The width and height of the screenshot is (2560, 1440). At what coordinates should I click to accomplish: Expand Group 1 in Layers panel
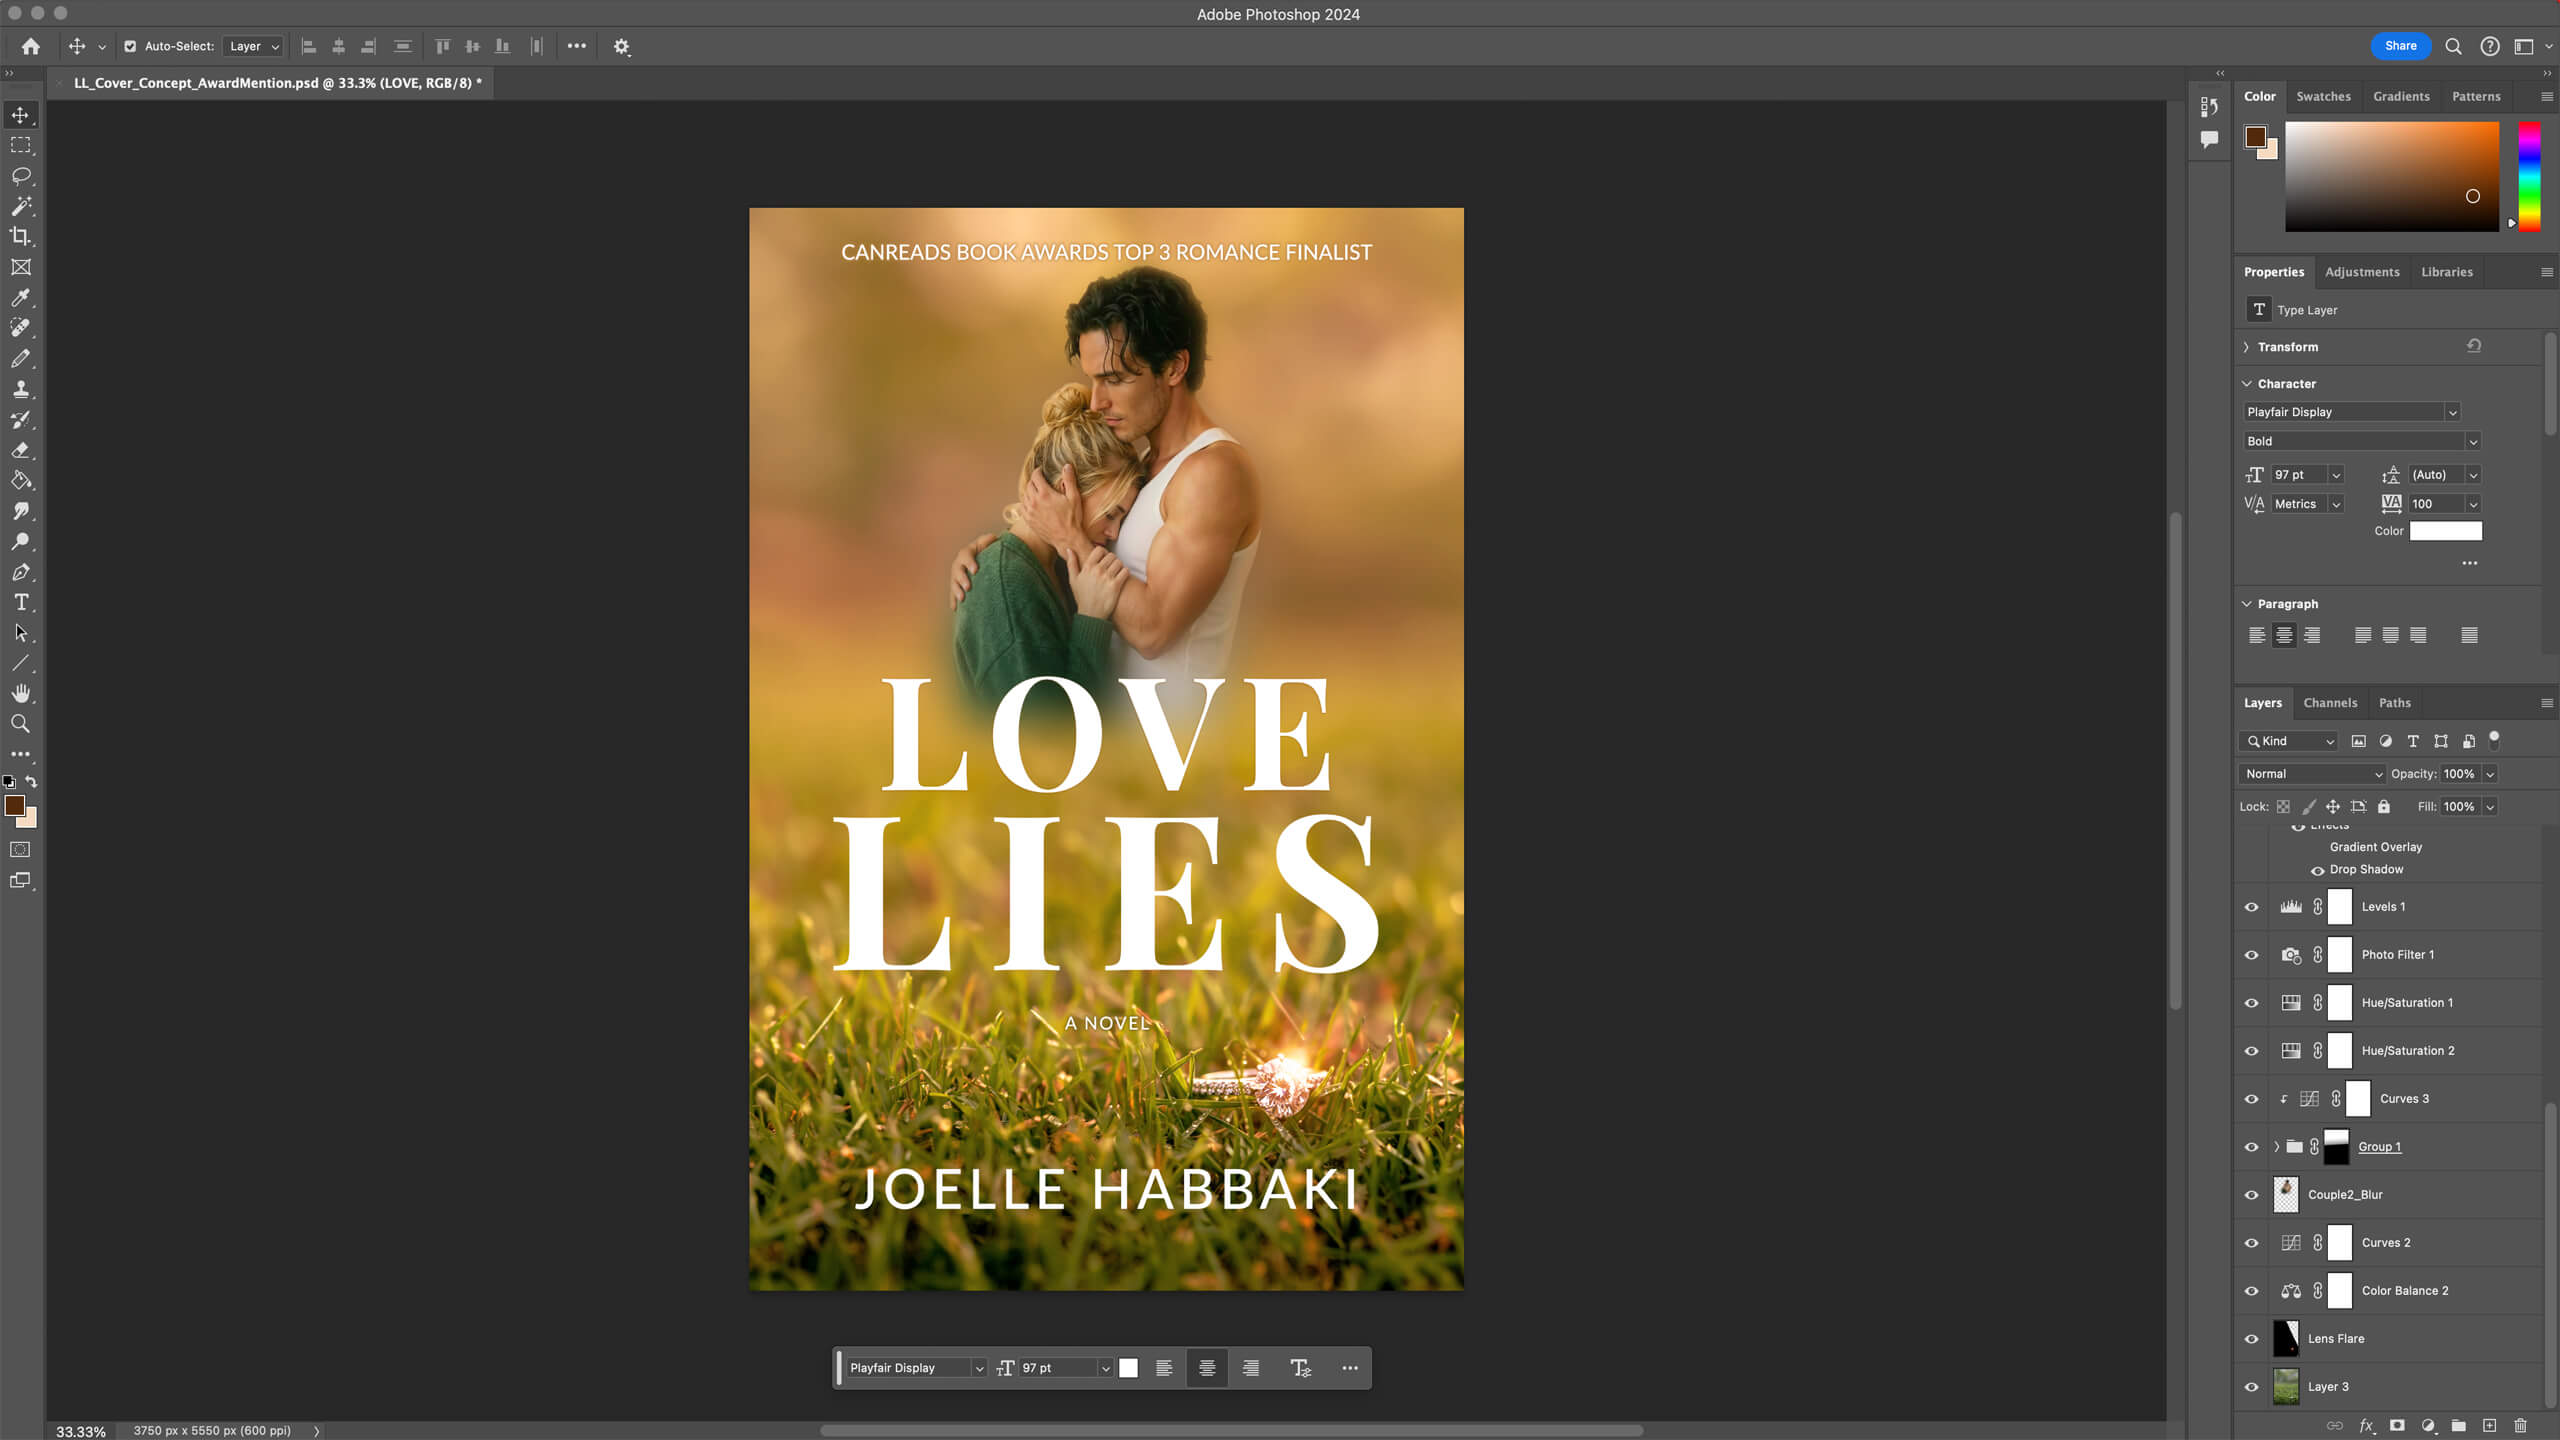pyautogui.click(x=2277, y=1147)
